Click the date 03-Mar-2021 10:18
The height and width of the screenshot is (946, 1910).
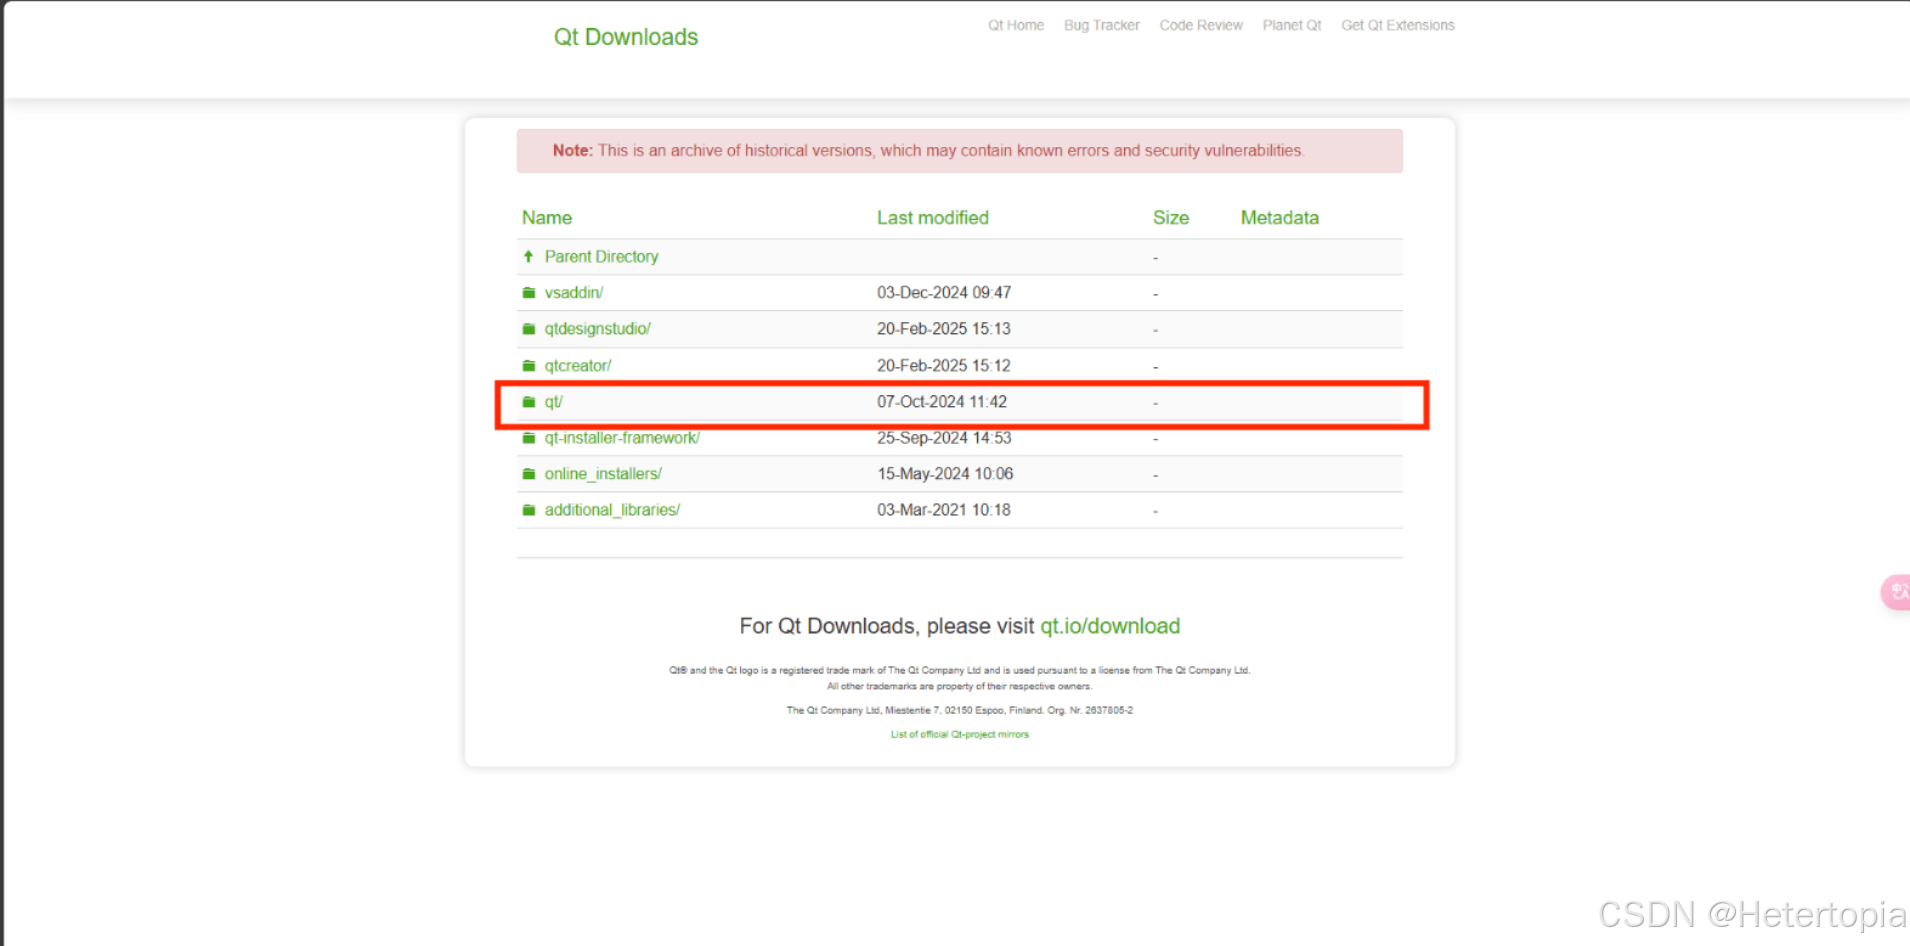(x=944, y=510)
